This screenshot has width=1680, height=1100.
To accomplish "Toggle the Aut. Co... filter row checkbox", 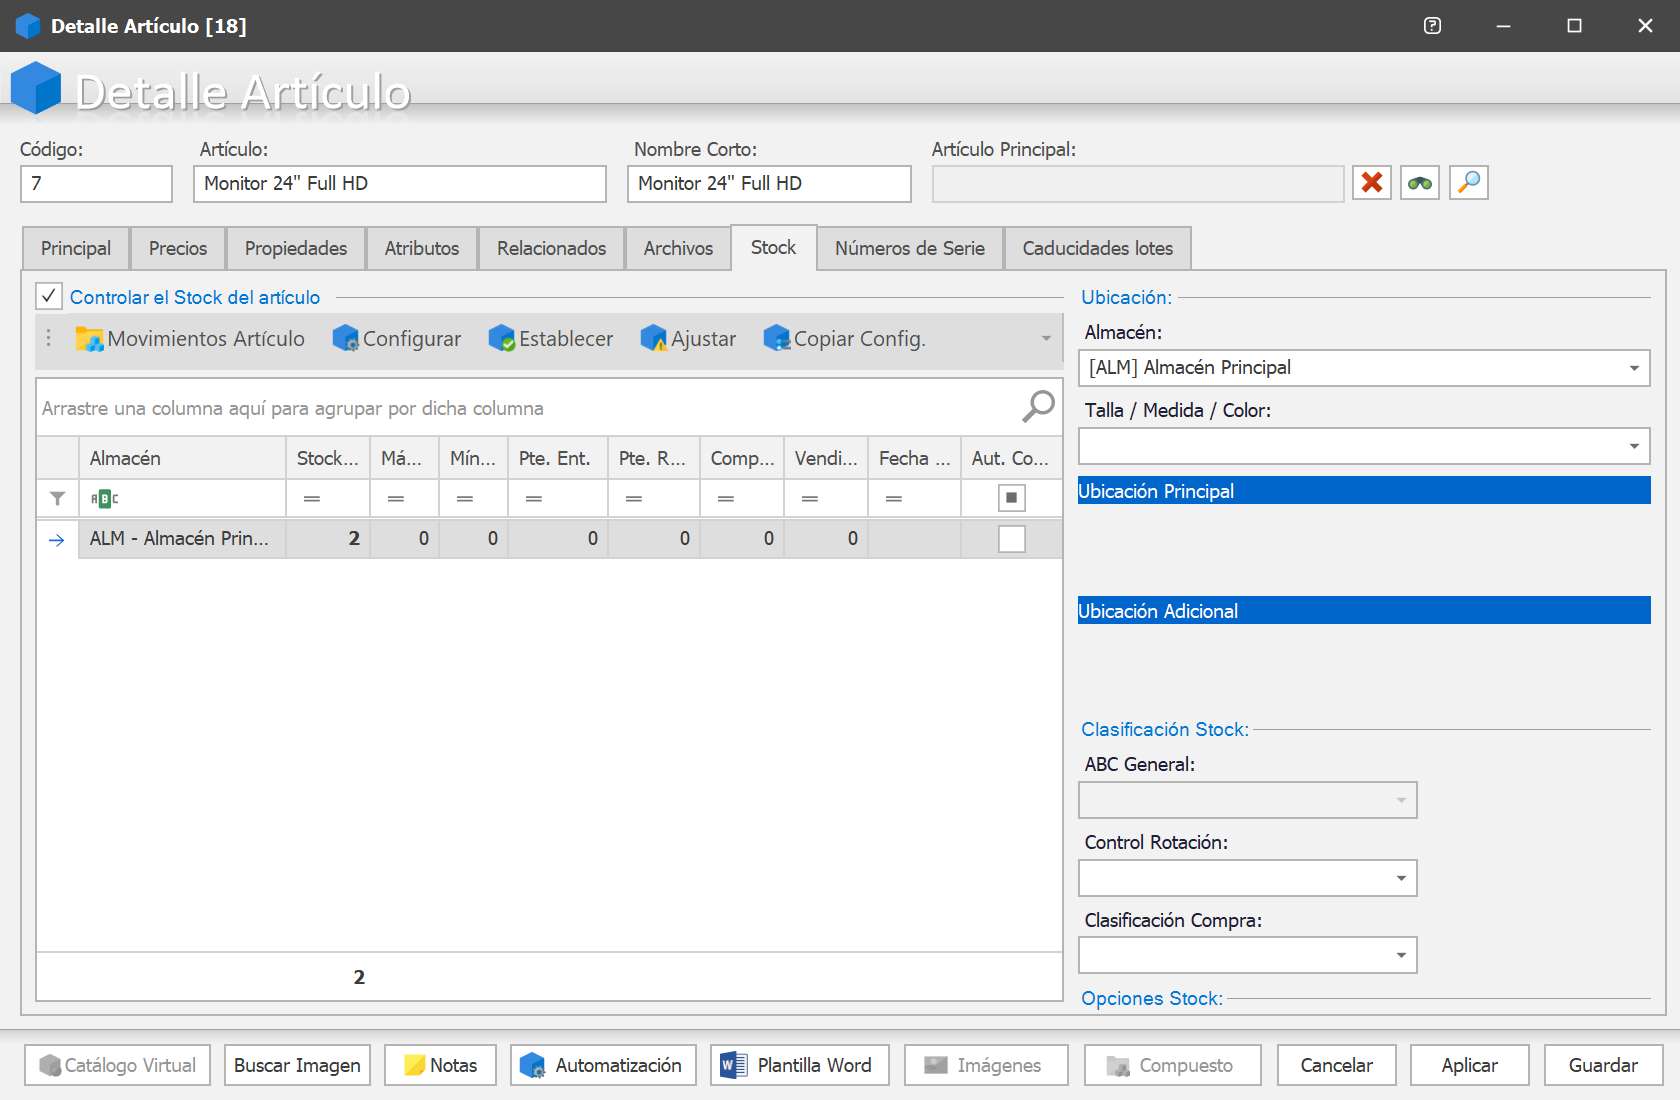I will click(1011, 498).
